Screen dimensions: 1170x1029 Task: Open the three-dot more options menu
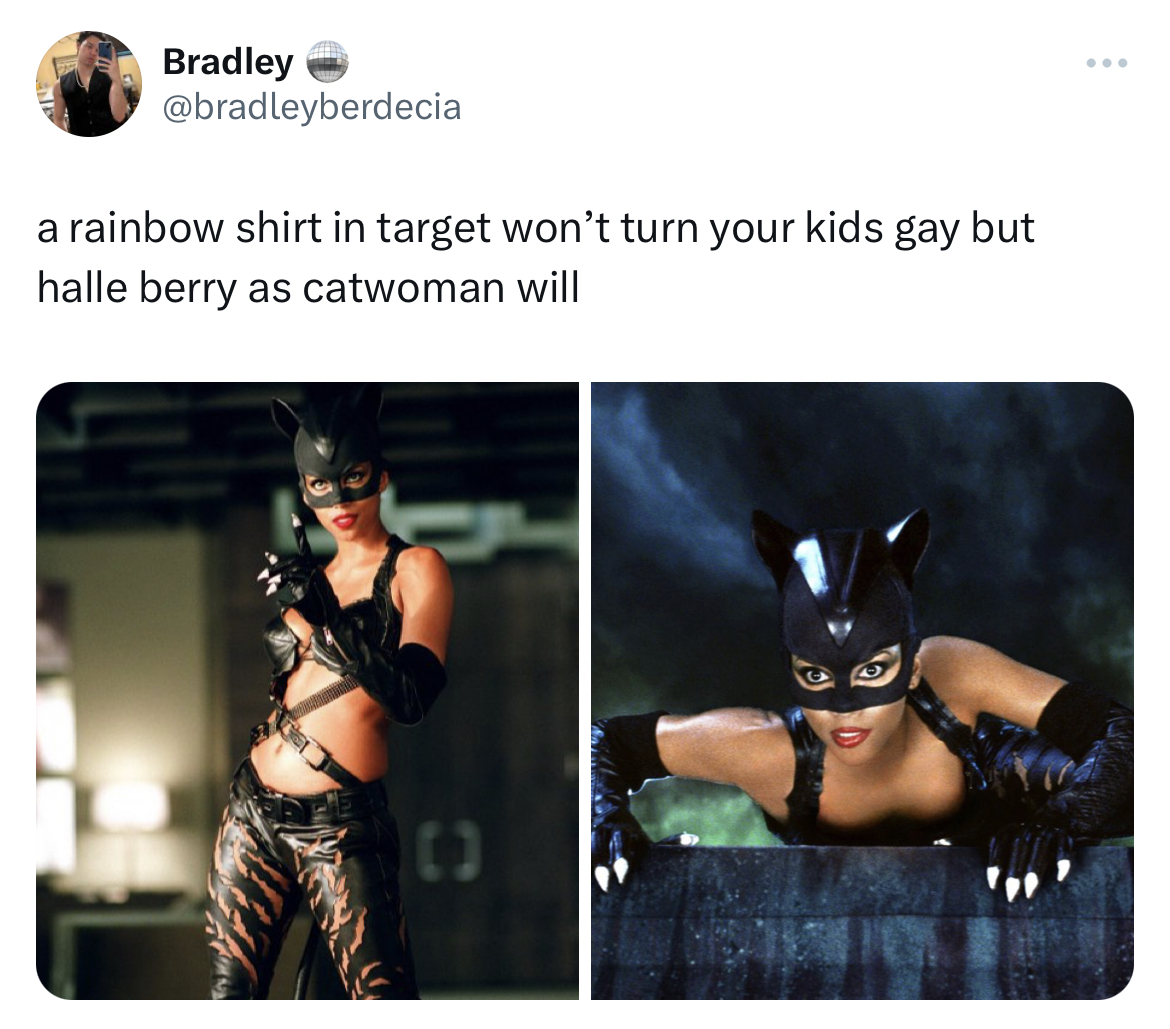coord(1107,63)
